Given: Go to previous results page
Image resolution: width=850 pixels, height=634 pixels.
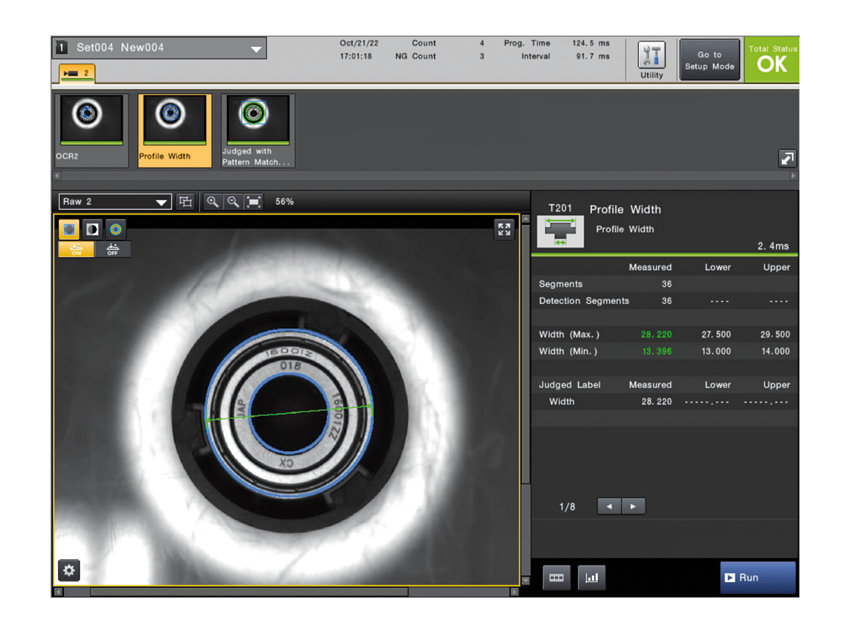Looking at the screenshot, I should click(x=609, y=506).
